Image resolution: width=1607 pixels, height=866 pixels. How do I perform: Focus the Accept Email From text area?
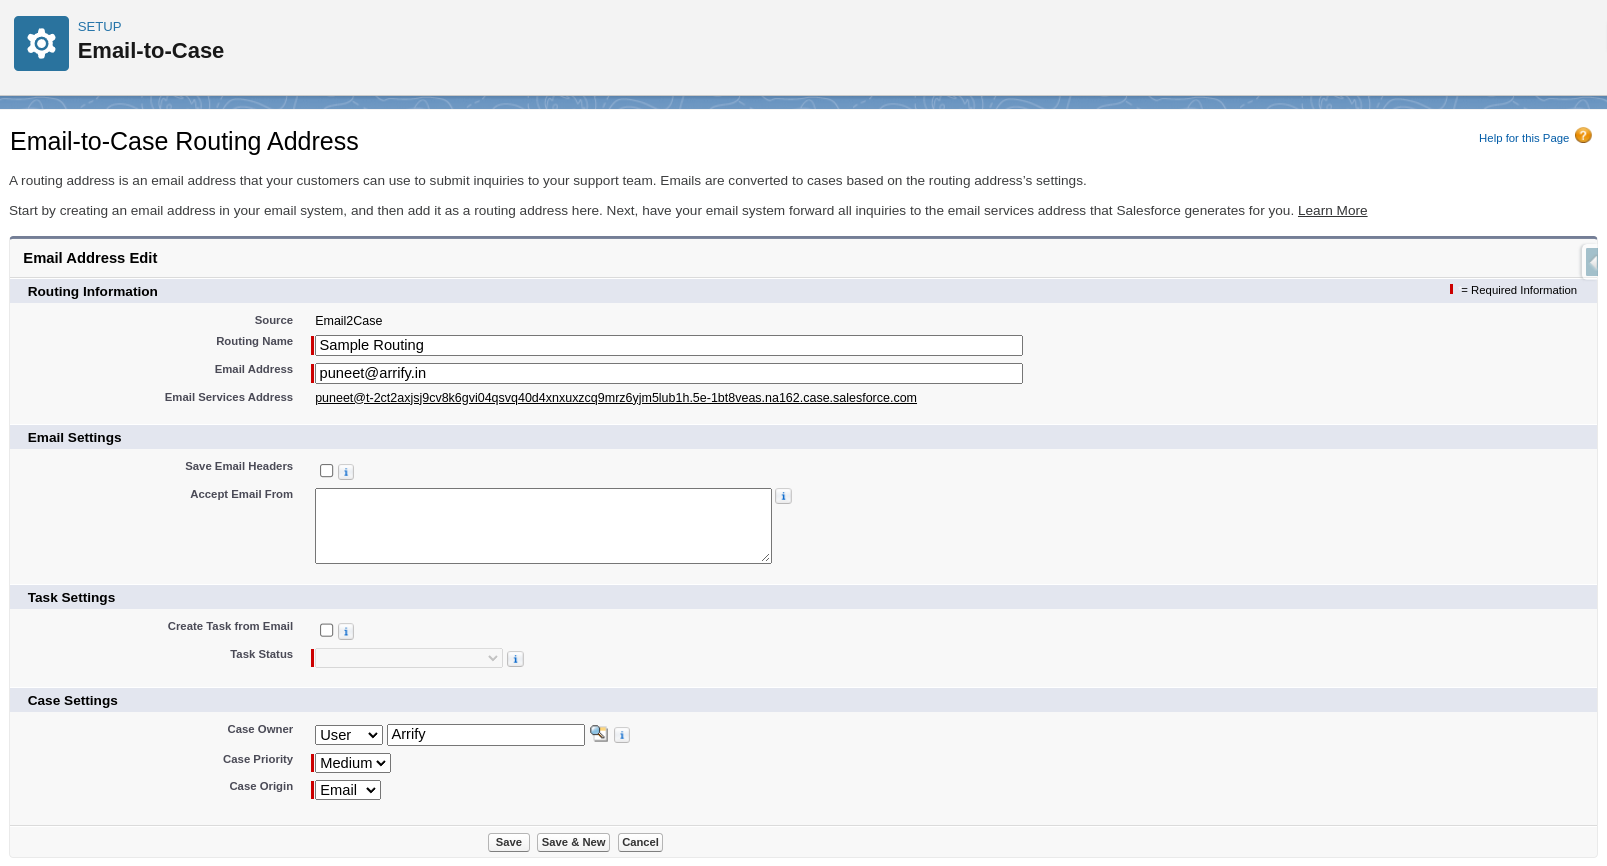543,526
